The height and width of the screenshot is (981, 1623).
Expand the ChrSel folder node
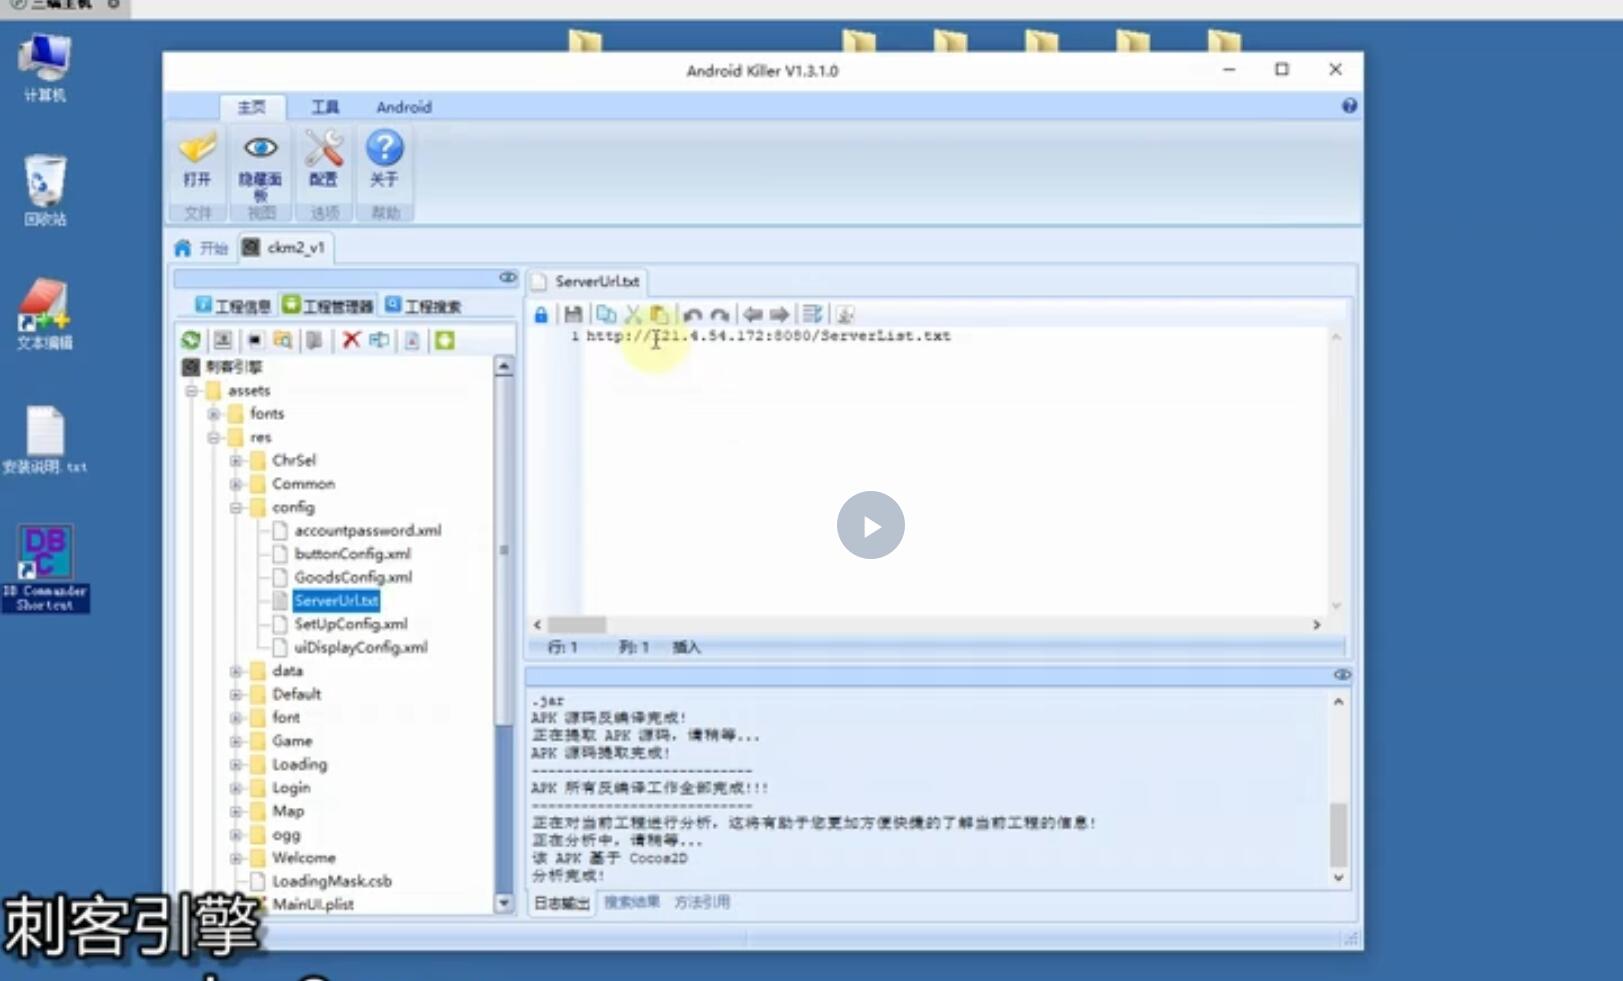pyautogui.click(x=236, y=461)
